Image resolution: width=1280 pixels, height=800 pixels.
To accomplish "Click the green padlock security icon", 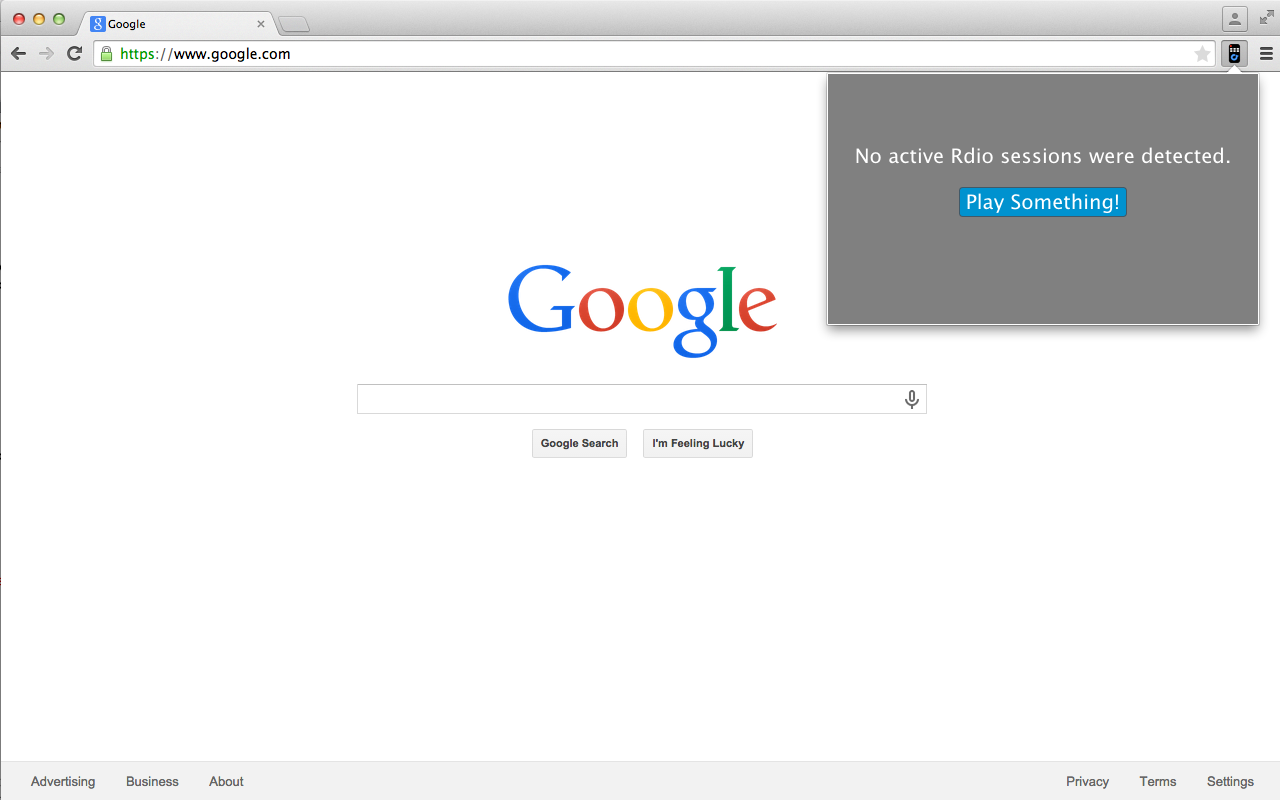I will click(106, 54).
